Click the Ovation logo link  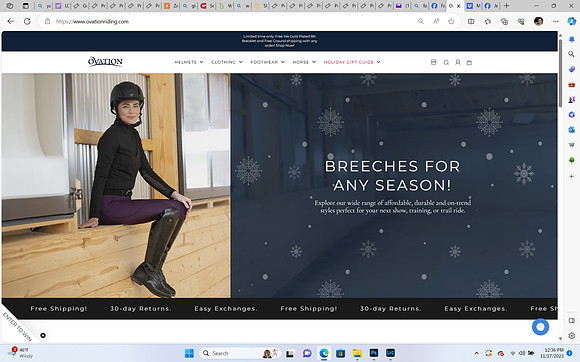(x=105, y=62)
